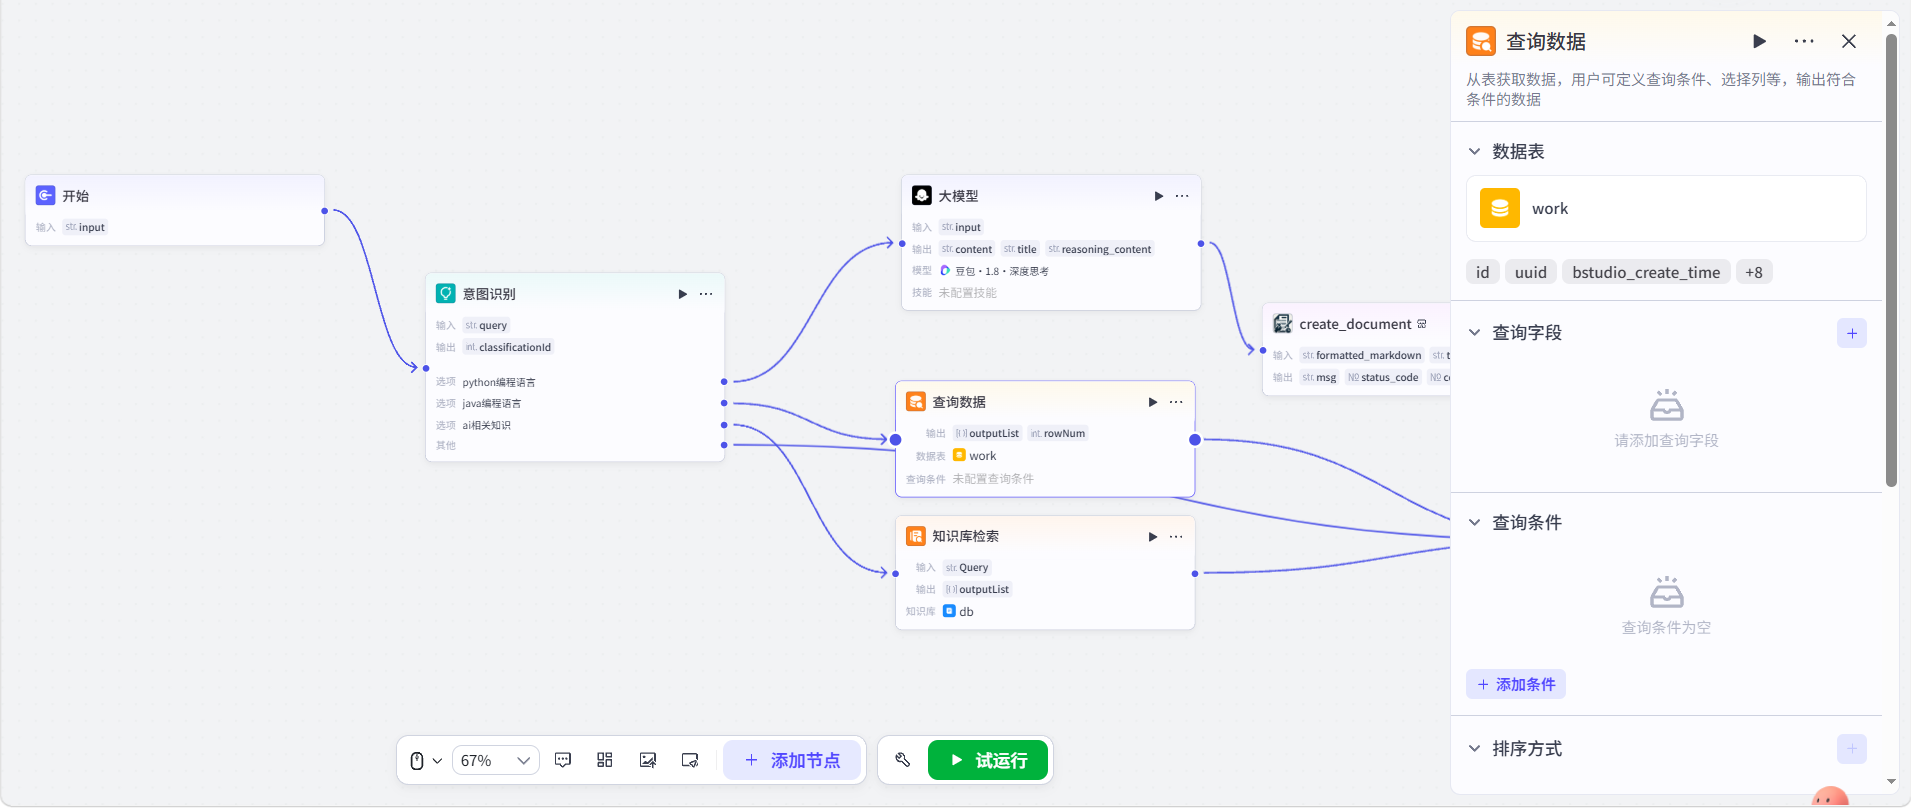This screenshot has width=1915, height=810.
Task: Click 豆包 1.8 model label in 大模型
Action: tap(995, 271)
